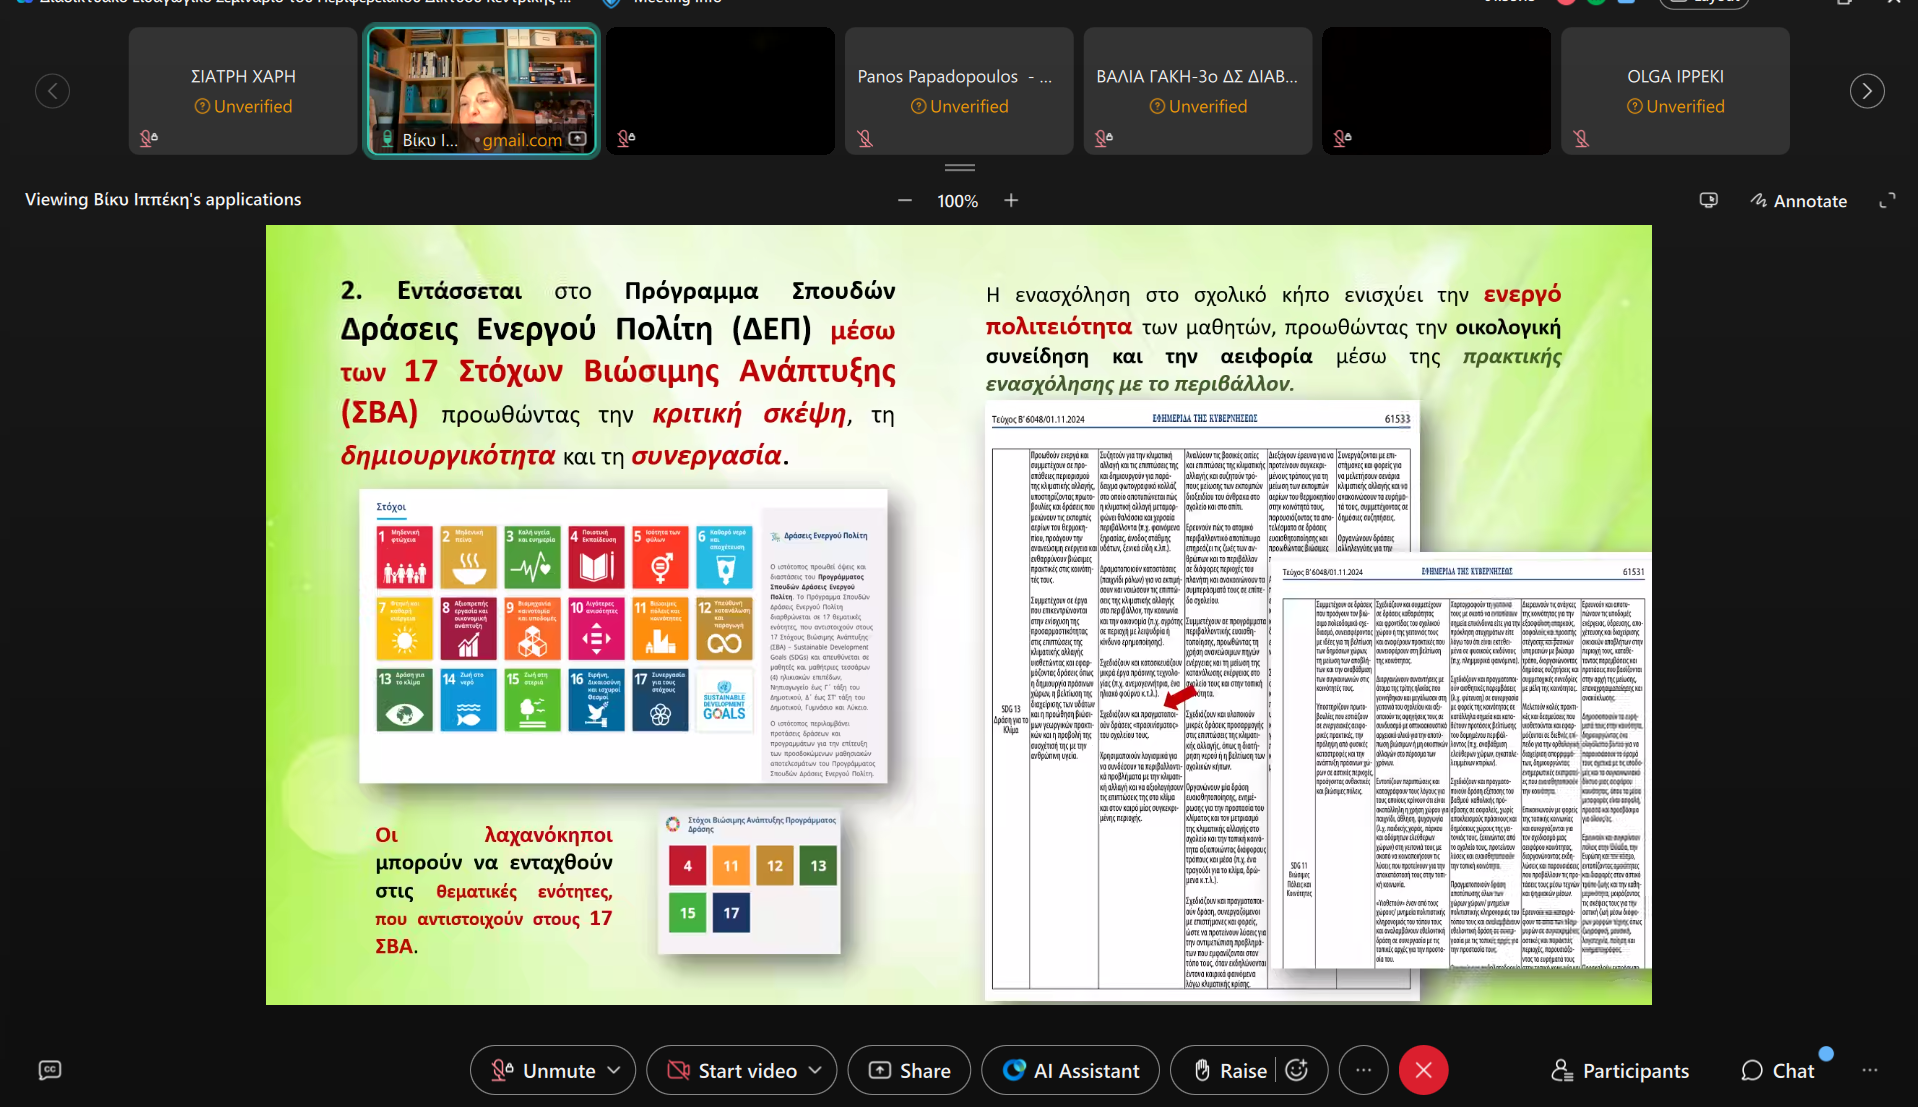
Task: Raise your hand
Action: click(x=1231, y=1070)
